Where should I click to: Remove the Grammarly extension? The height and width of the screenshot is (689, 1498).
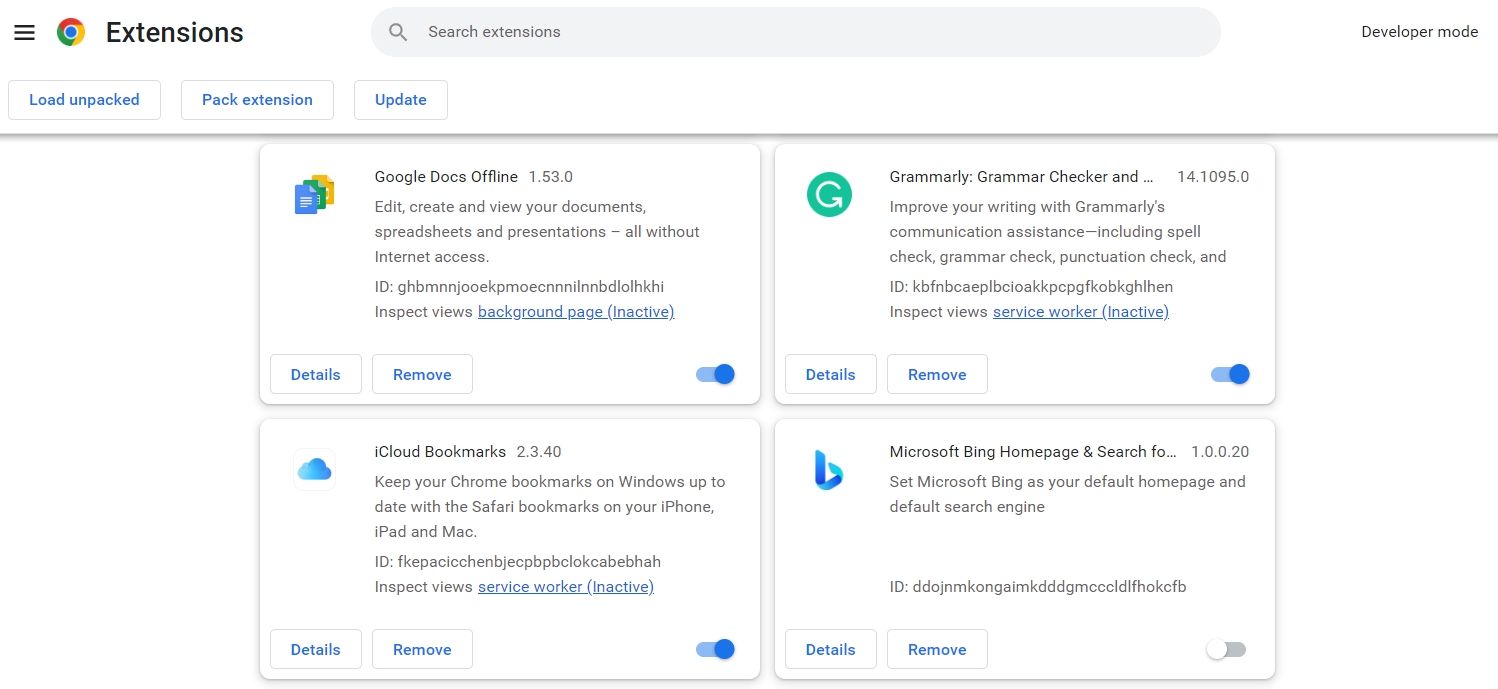click(937, 373)
